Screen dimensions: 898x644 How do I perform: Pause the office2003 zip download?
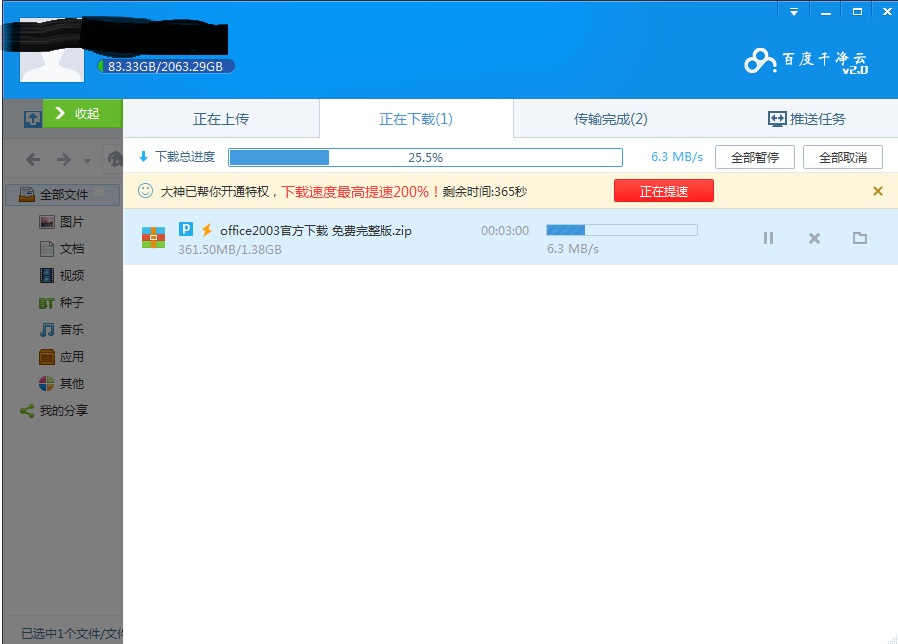point(768,238)
